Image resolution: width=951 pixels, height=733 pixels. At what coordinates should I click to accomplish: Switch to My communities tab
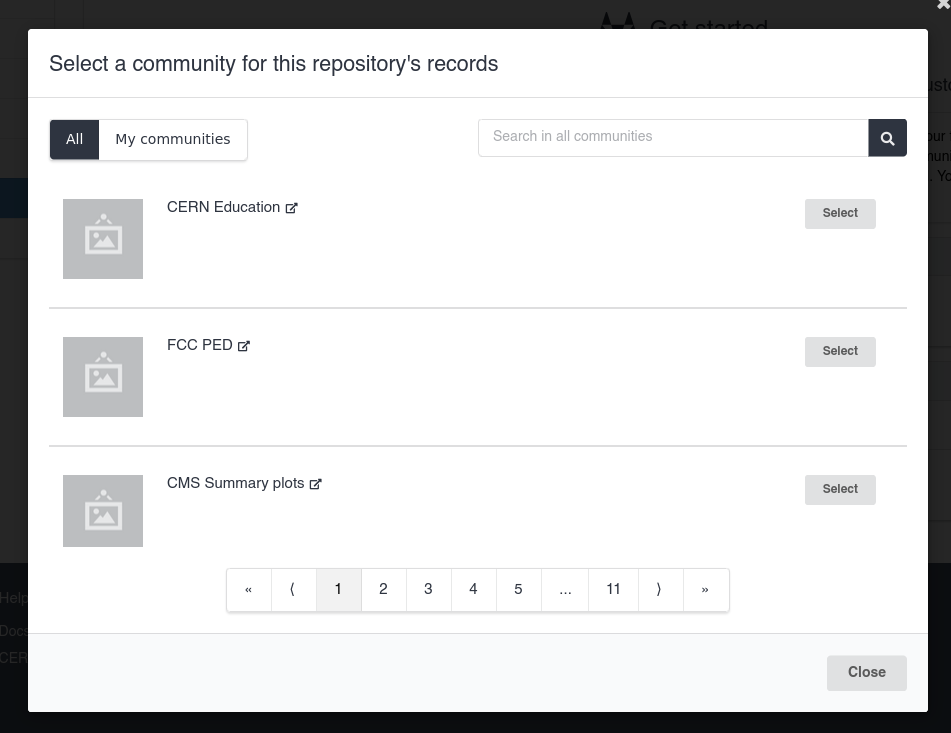173,140
